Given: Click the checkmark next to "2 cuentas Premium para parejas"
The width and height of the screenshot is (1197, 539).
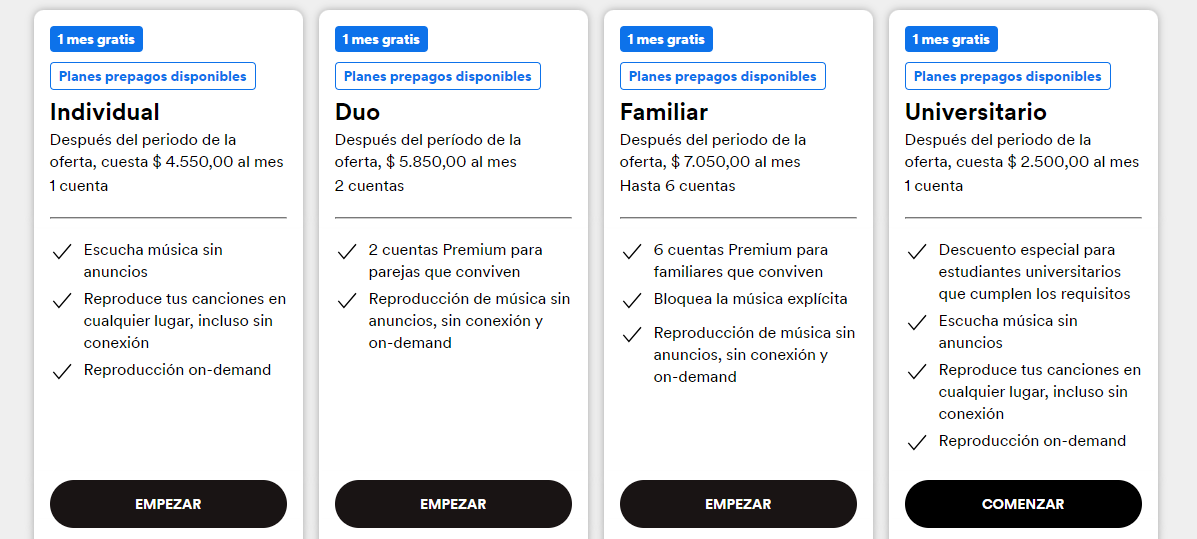Looking at the screenshot, I should click(x=347, y=251).
